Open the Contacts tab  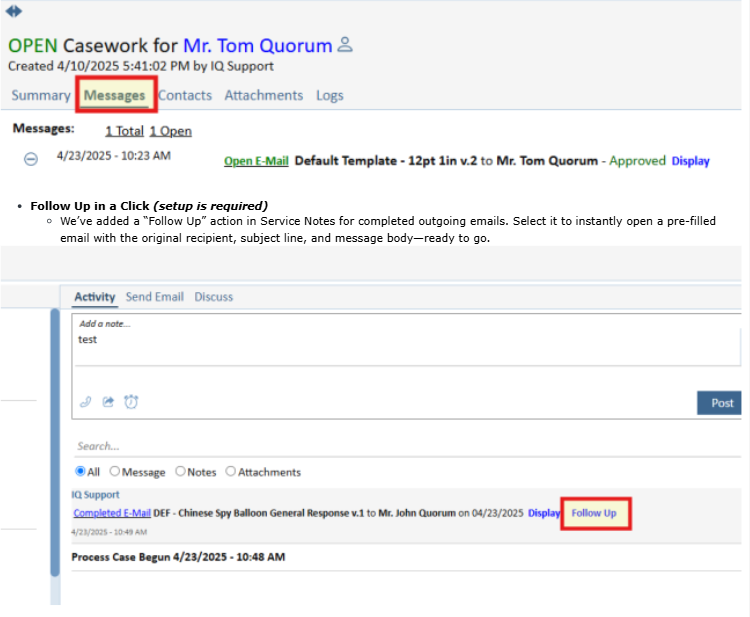click(x=185, y=95)
